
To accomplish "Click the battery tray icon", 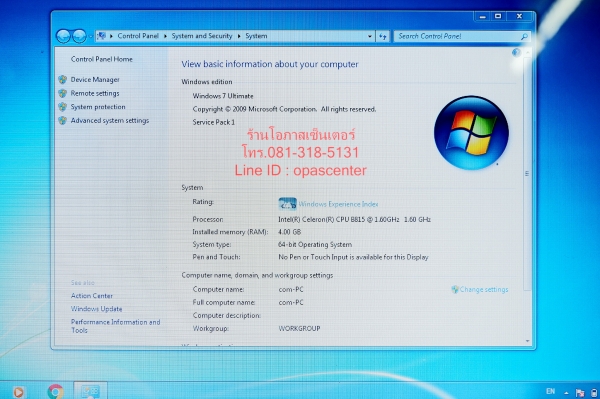I will click(594, 392).
